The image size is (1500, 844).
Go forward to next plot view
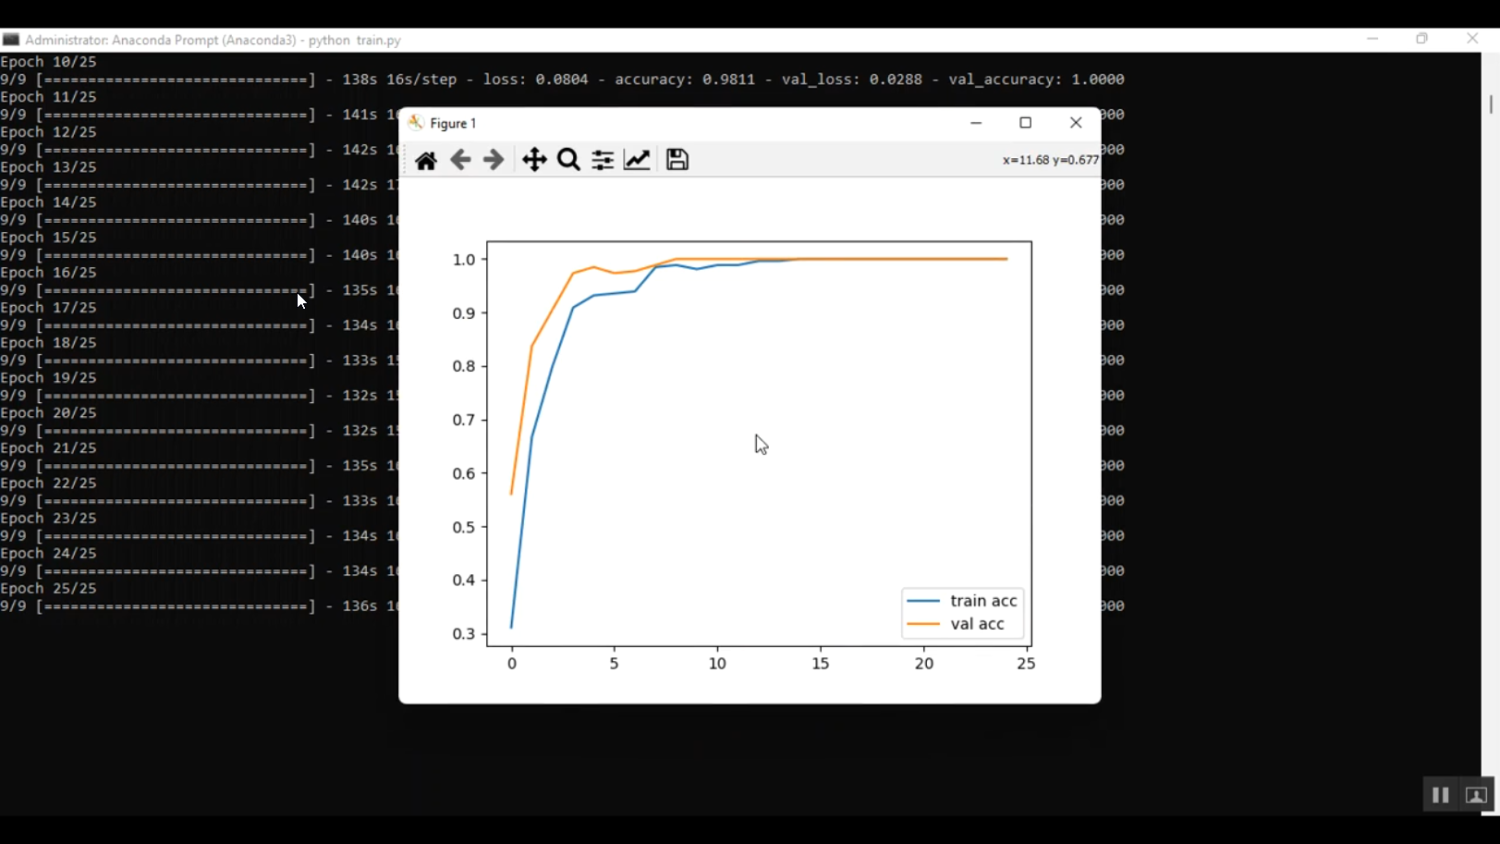pos(494,160)
